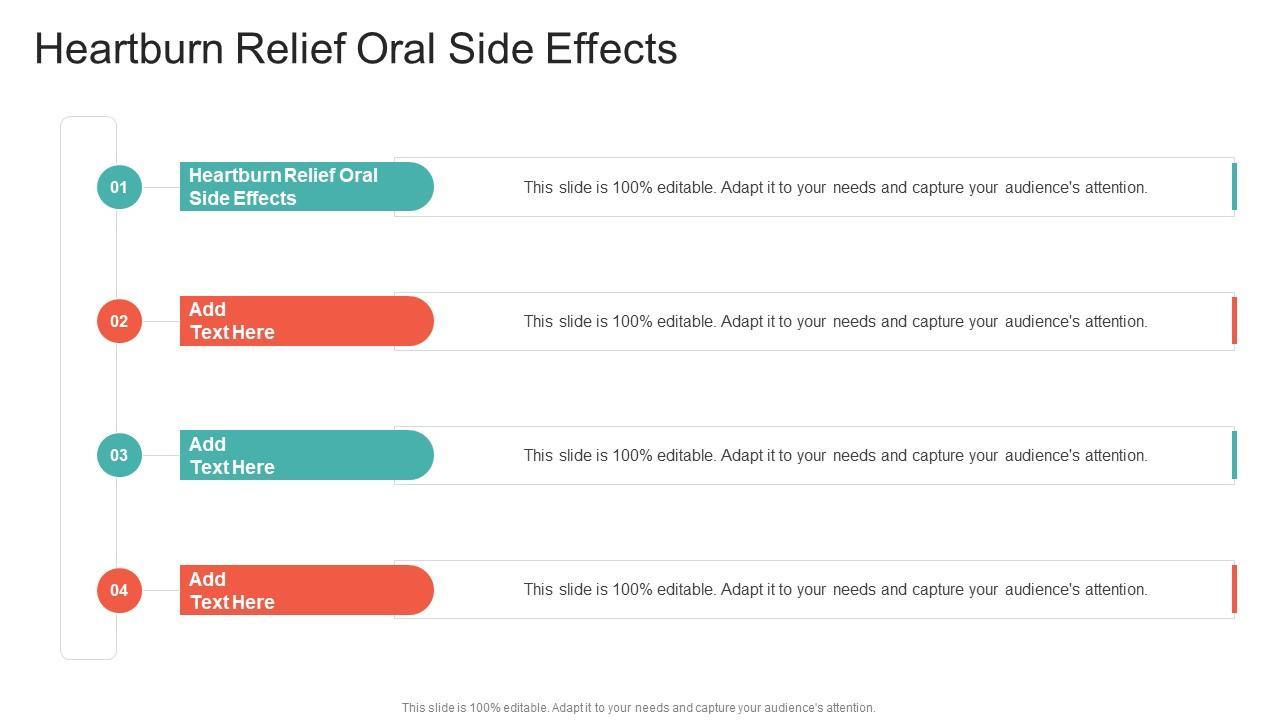Select the red accent bar ending row 02
1280x720 pixels.
[1234, 321]
